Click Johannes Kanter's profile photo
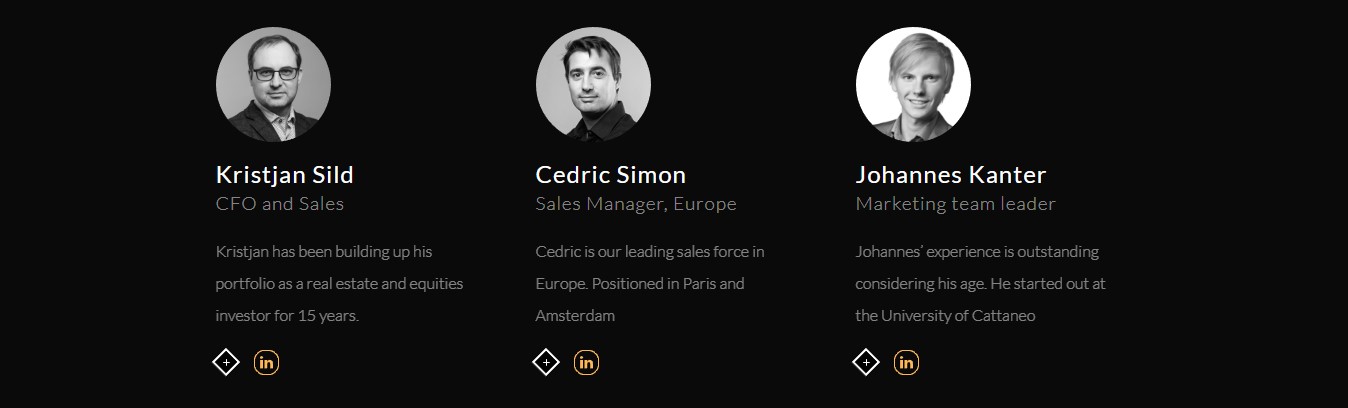 click(913, 84)
